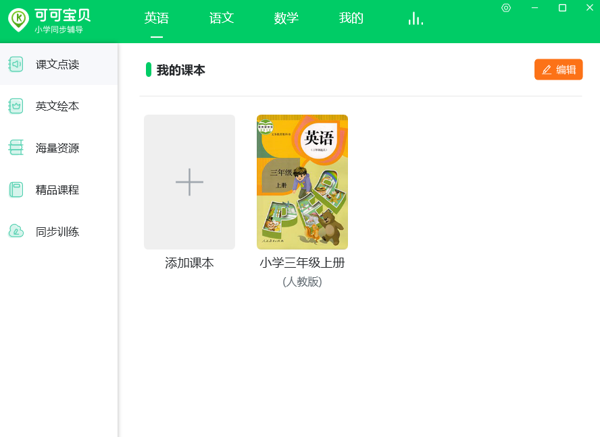Open the statistics bar chart icon
Image resolution: width=600 pixels, height=437 pixels.
point(415,19)
